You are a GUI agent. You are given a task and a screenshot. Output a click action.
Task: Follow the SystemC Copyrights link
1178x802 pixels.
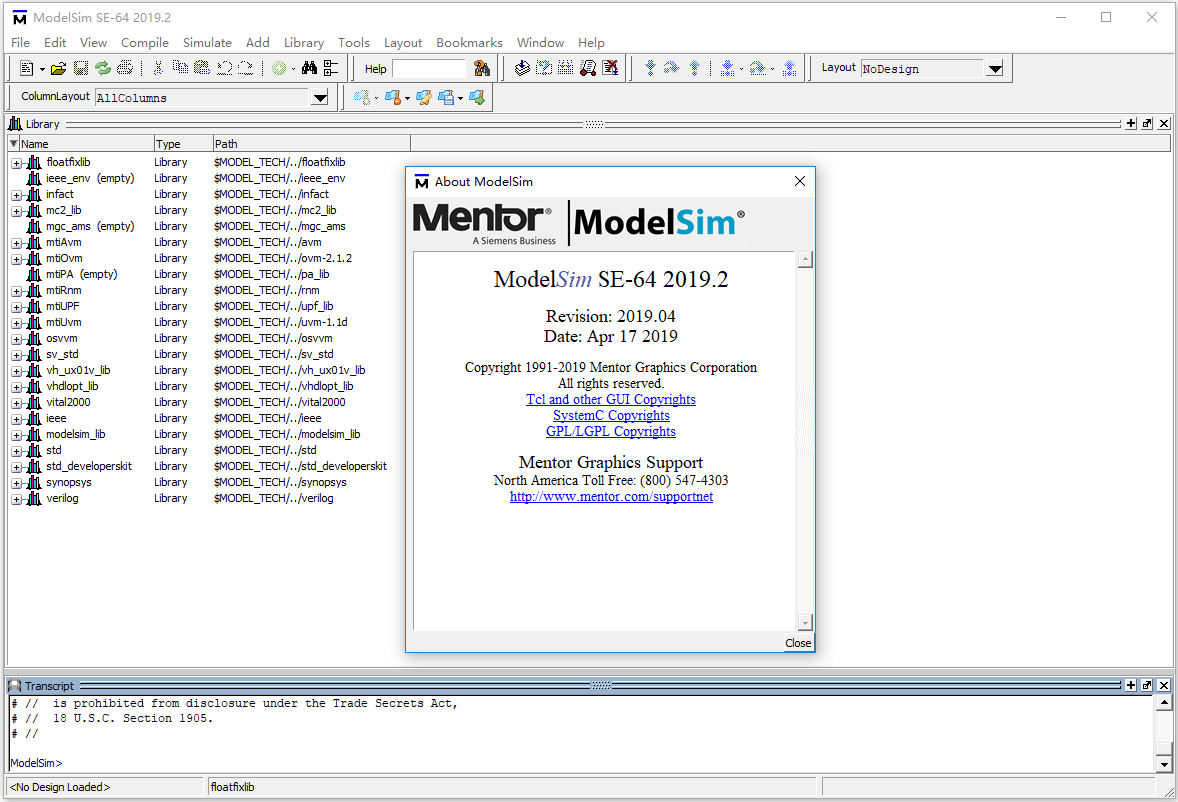tap(610, 415)
